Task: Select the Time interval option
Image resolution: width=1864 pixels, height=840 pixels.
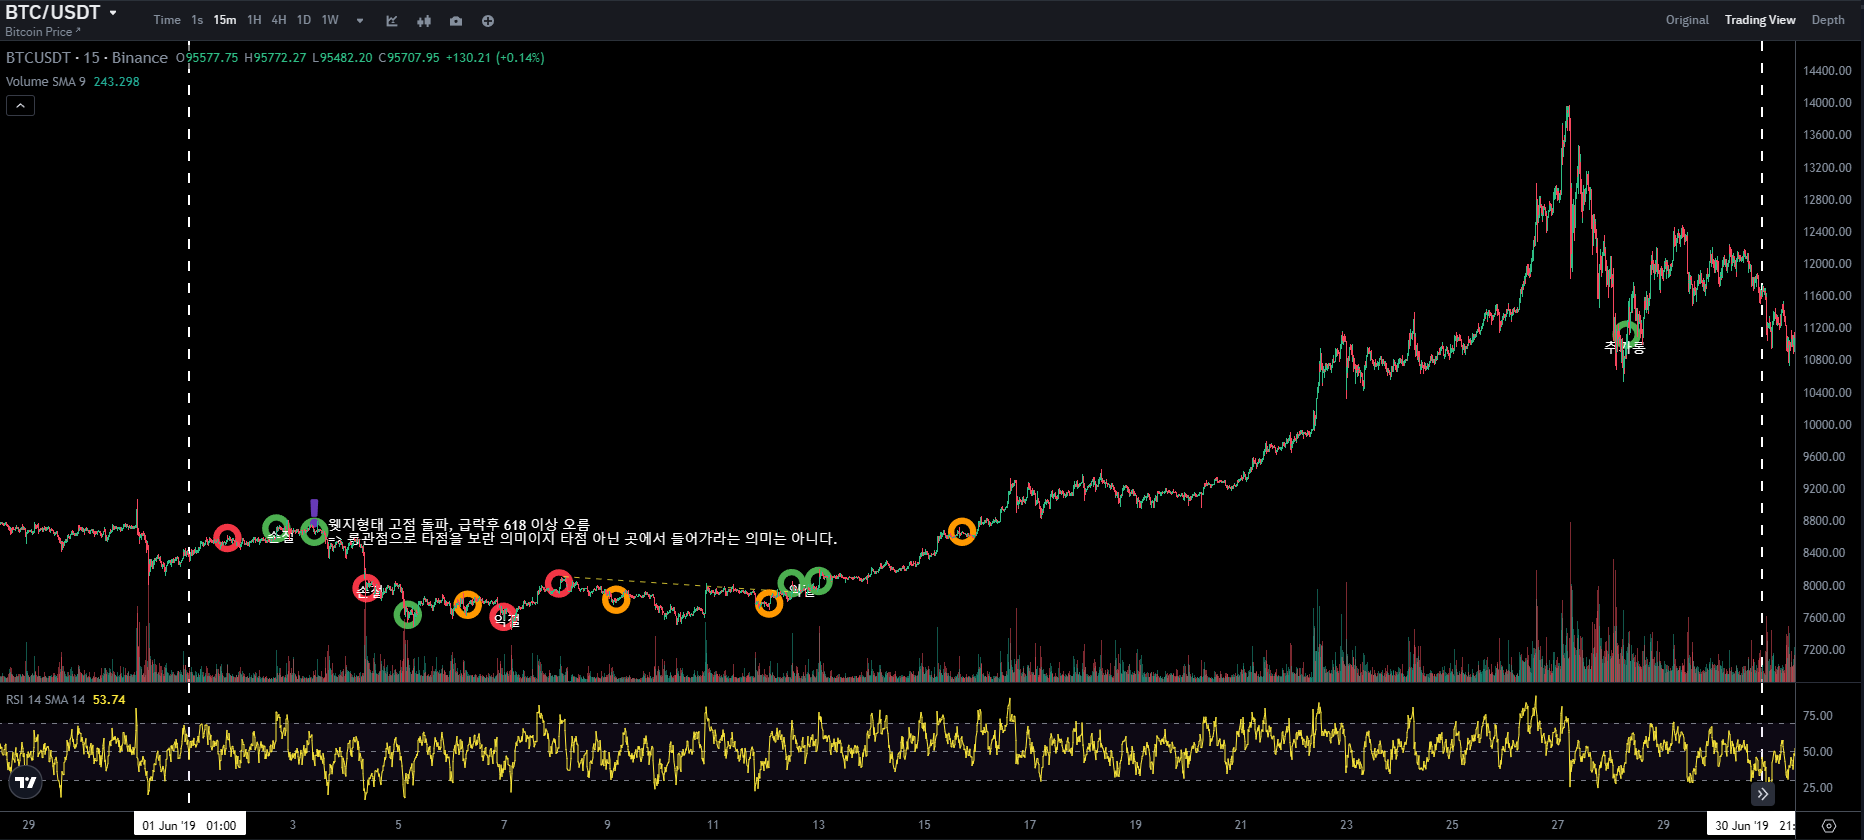Action: (x=167, y=20)
